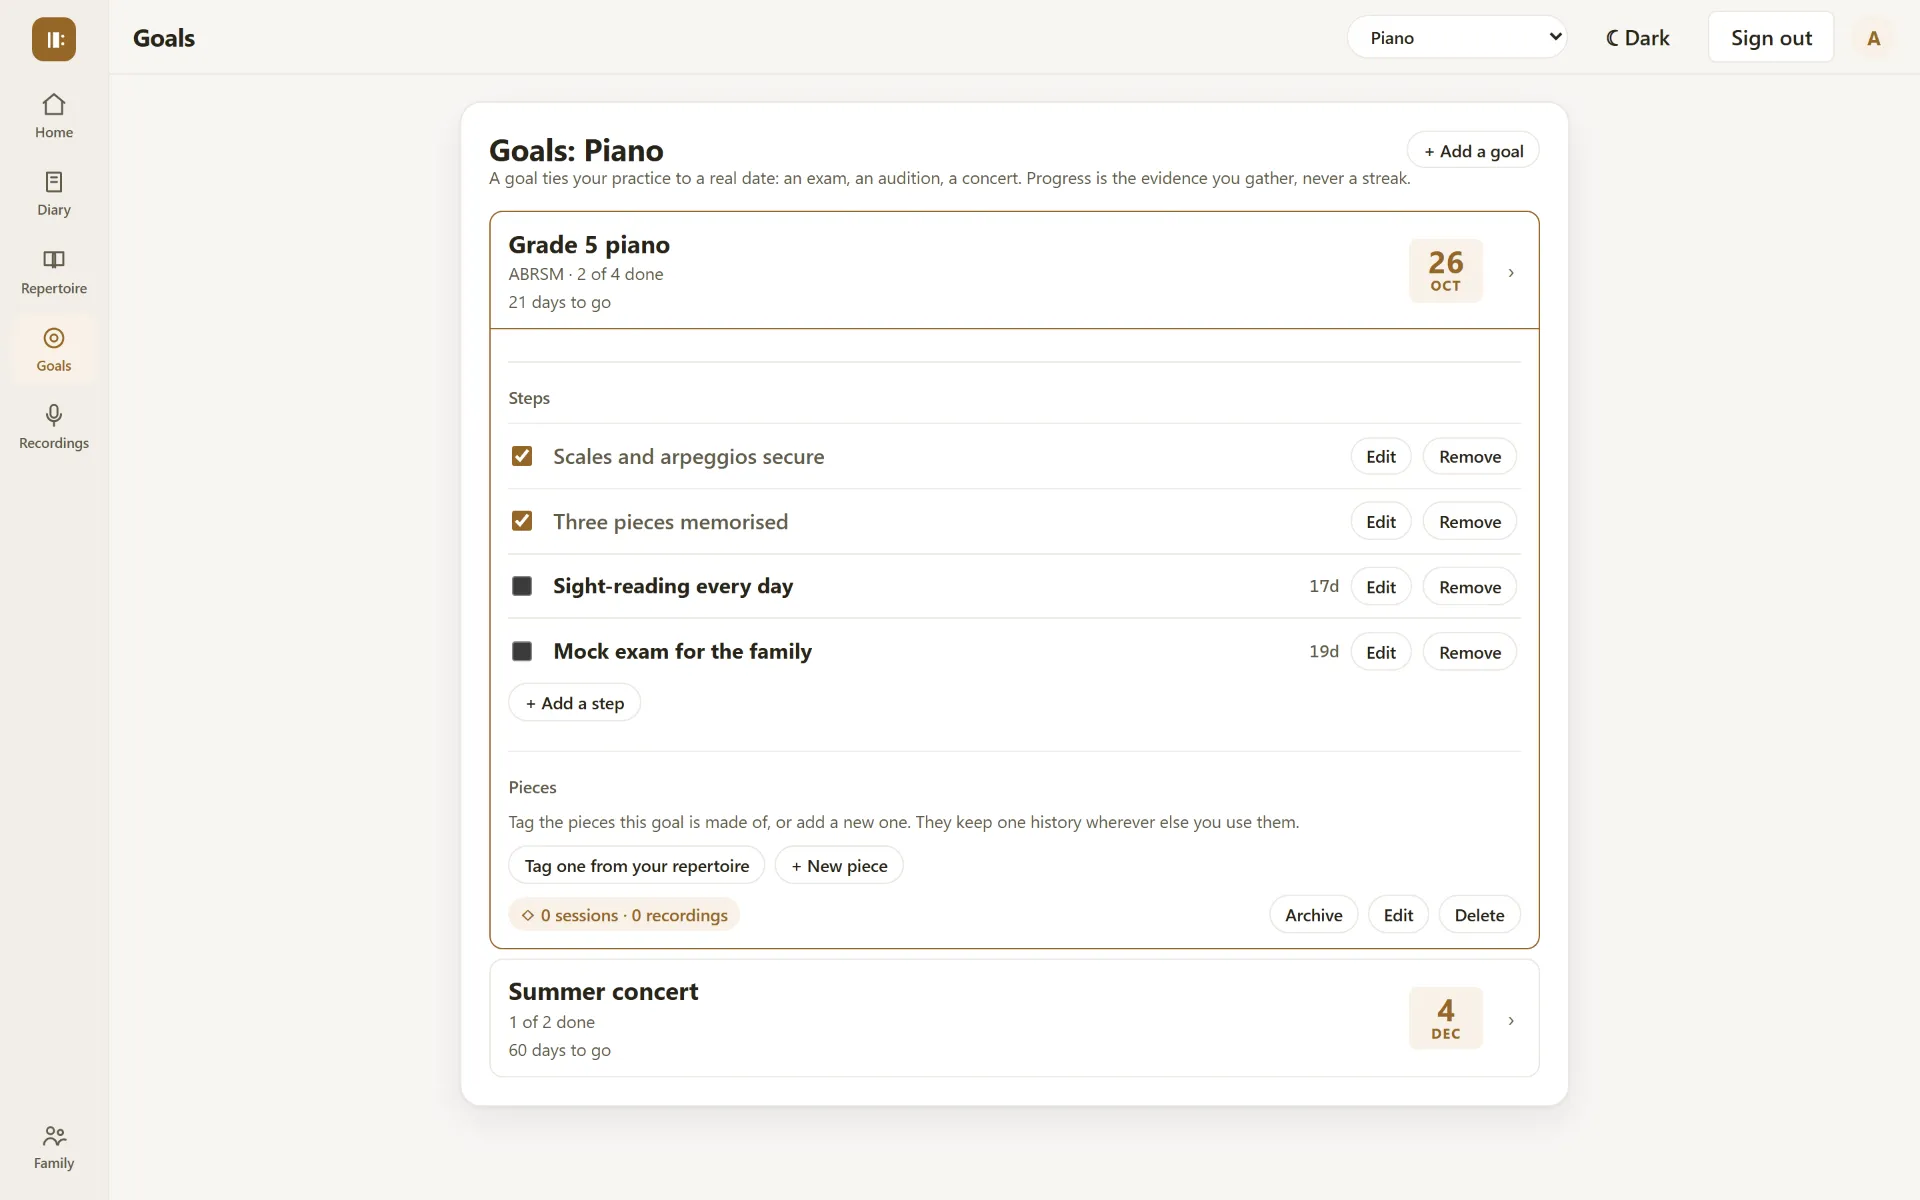The height and width of the screenshot is (1200, 1920).
Task: Edit Mock exam for the family
Action: [1381, 652]
